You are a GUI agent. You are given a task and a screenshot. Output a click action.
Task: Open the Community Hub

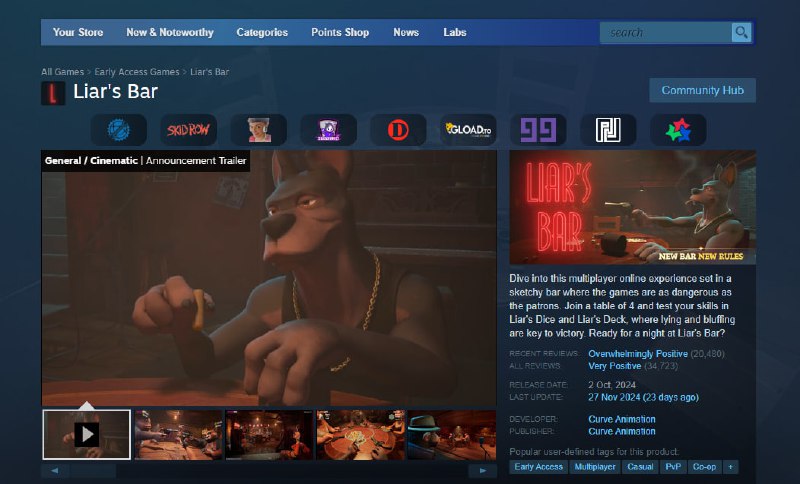[x=702, y=90]
